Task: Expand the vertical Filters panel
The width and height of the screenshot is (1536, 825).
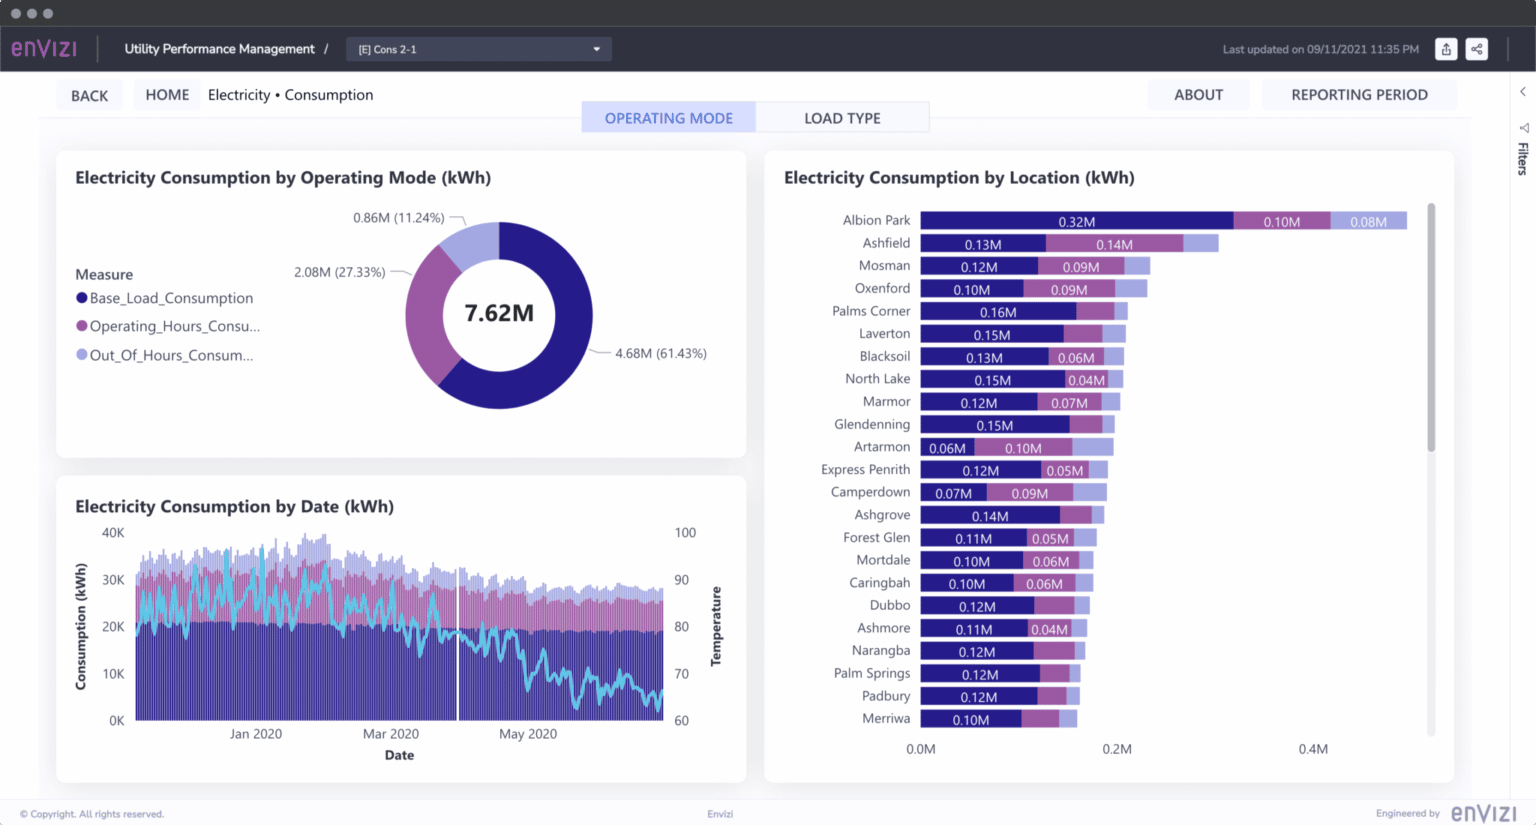Action: [x=1522, y=158]
